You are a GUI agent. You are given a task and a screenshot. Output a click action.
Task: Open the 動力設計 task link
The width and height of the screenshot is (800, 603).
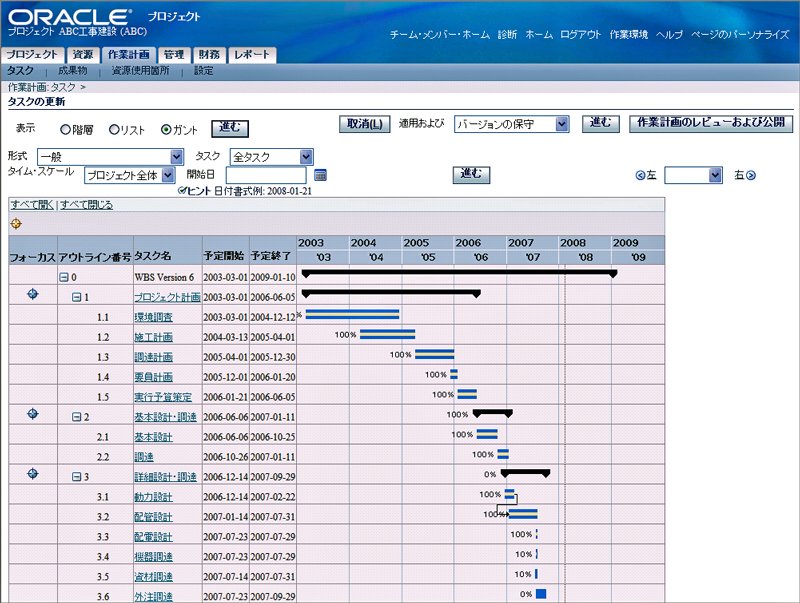[154, 497]
